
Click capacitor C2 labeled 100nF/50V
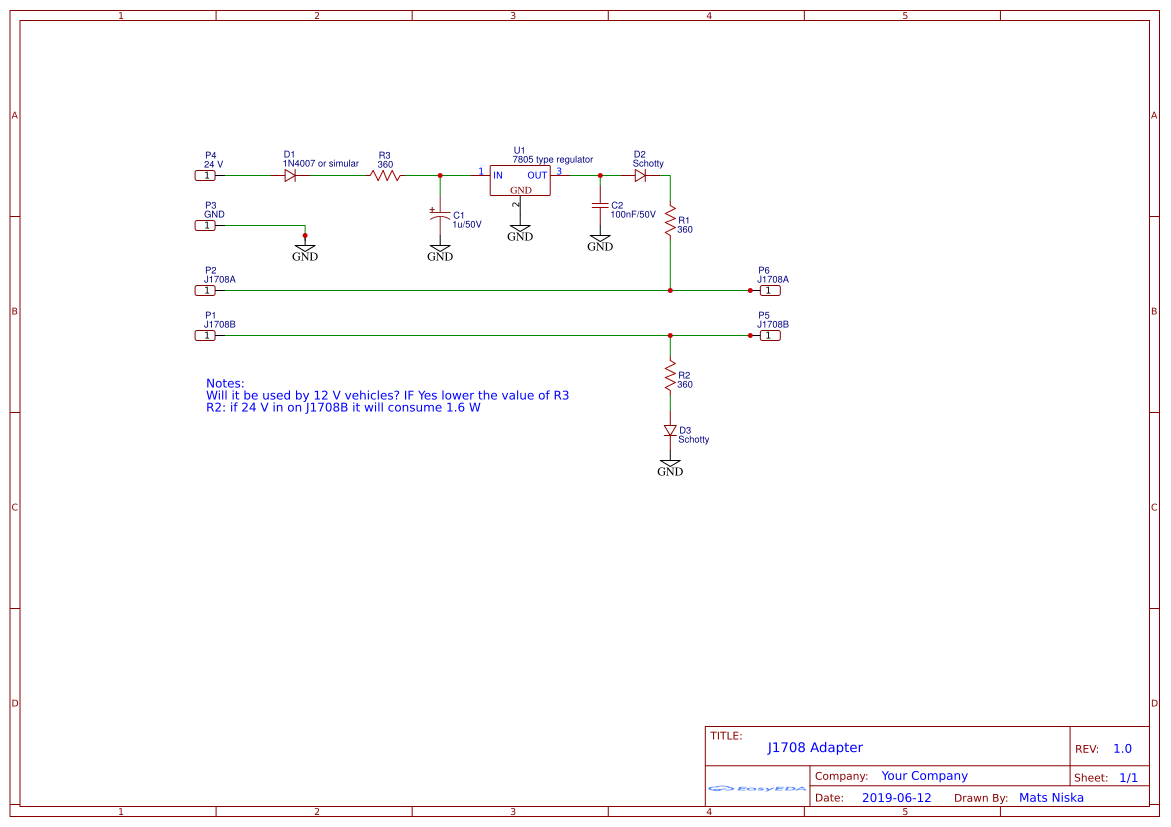600,205
